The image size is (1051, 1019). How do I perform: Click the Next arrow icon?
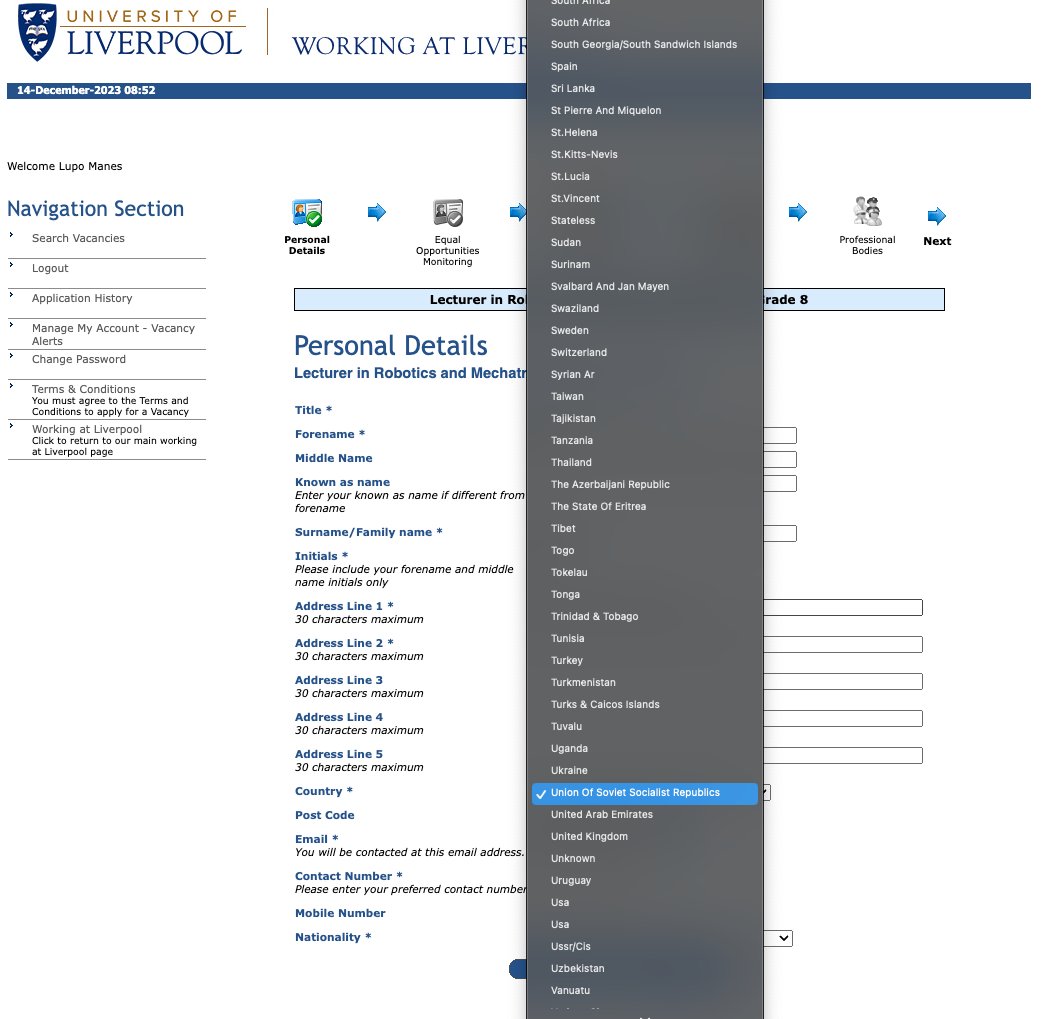point(936,216)
